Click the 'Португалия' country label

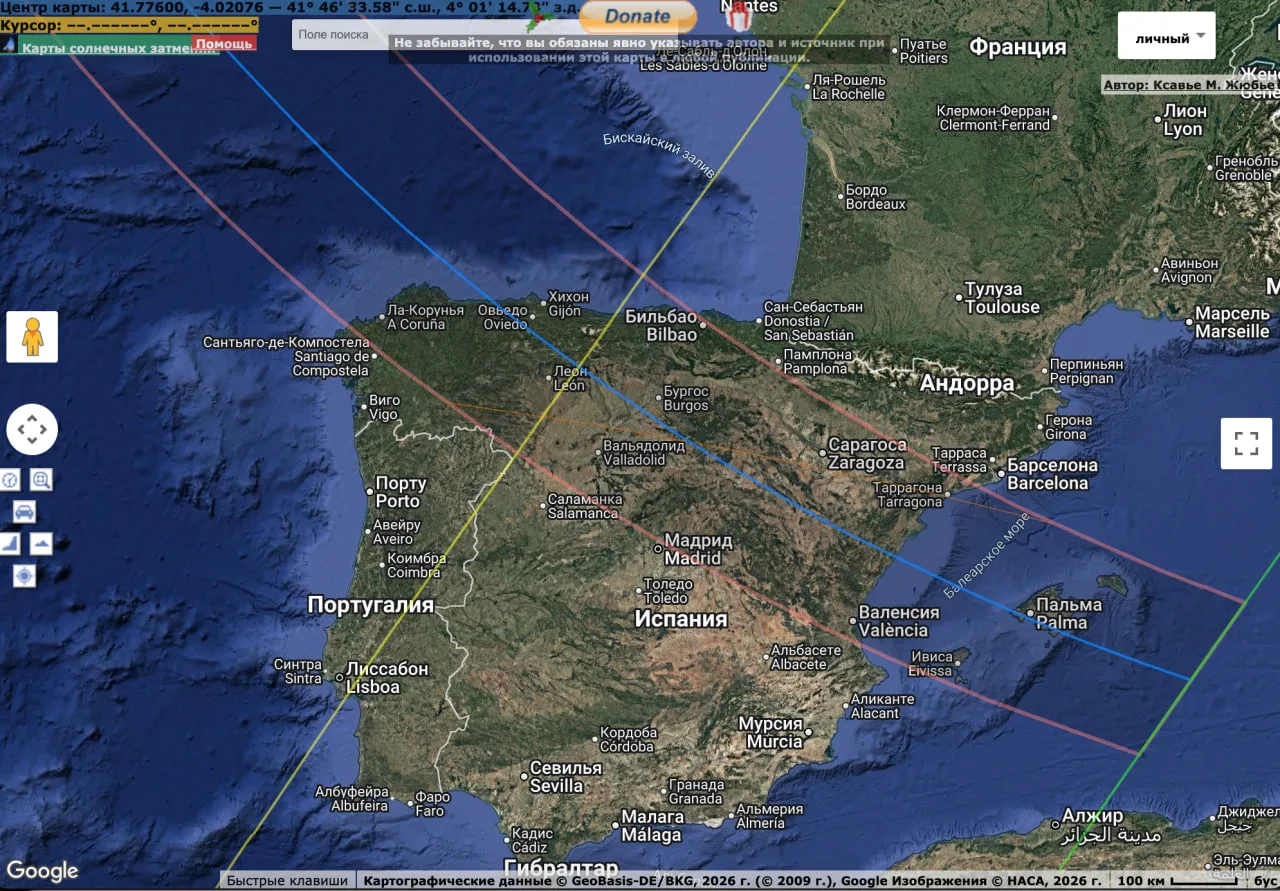(x=370, y=605)
